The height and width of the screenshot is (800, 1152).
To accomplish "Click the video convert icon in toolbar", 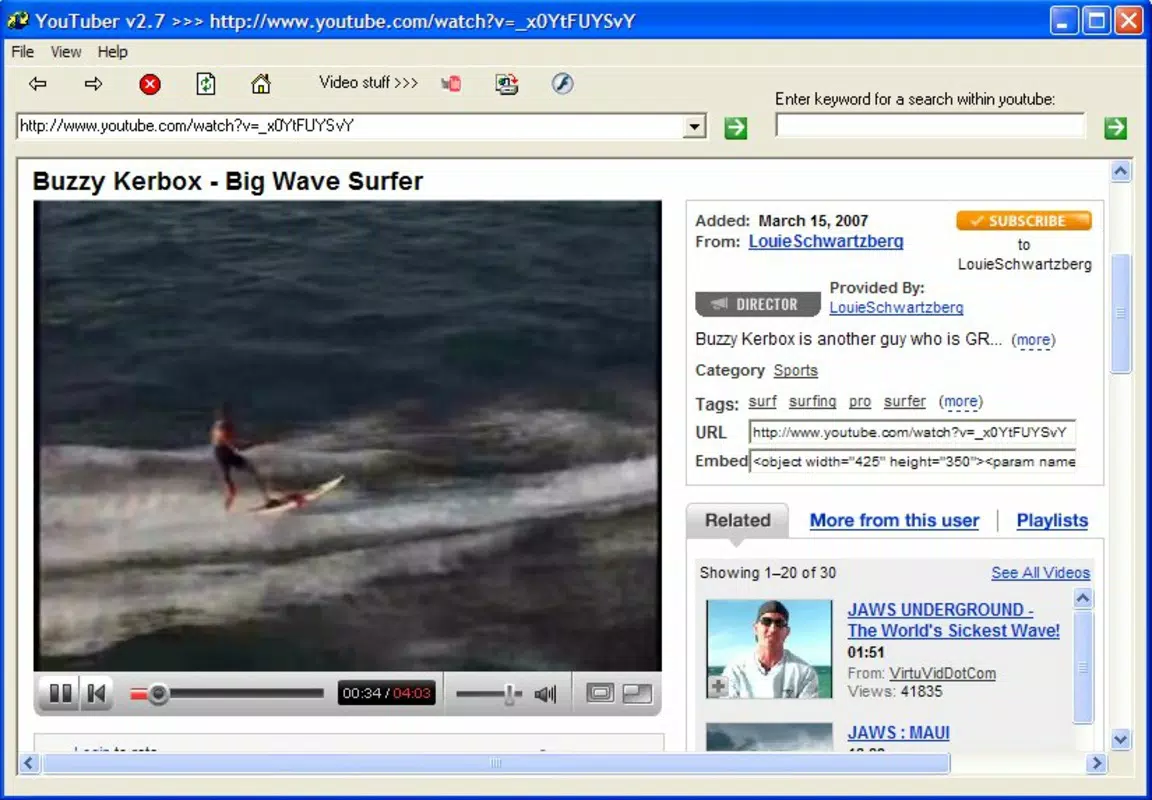I will [x=506, y=84].
